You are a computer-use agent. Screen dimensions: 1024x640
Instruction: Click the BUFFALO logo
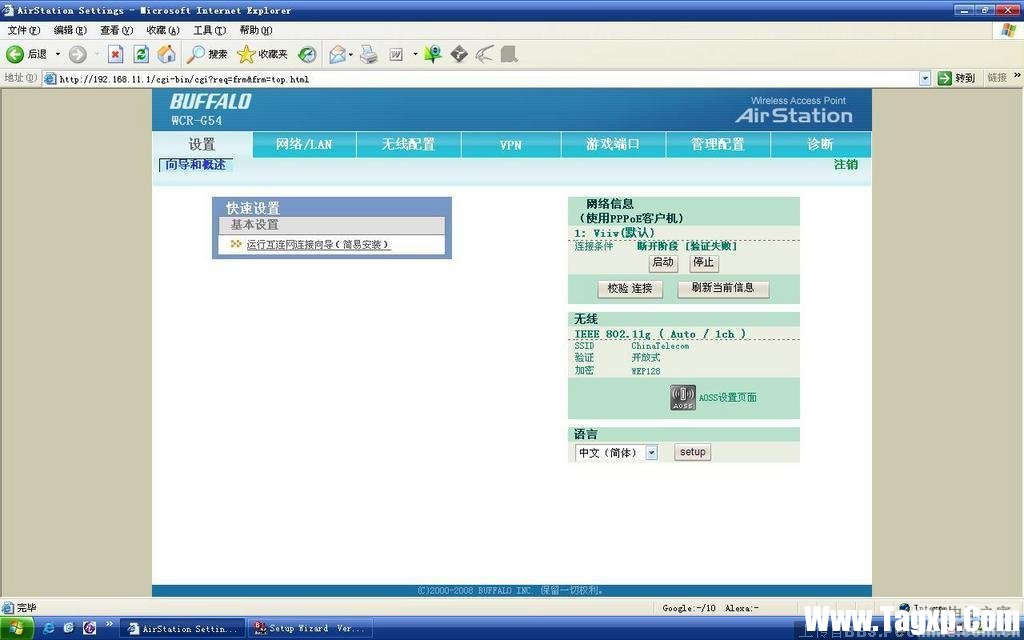tap(210, 102)
